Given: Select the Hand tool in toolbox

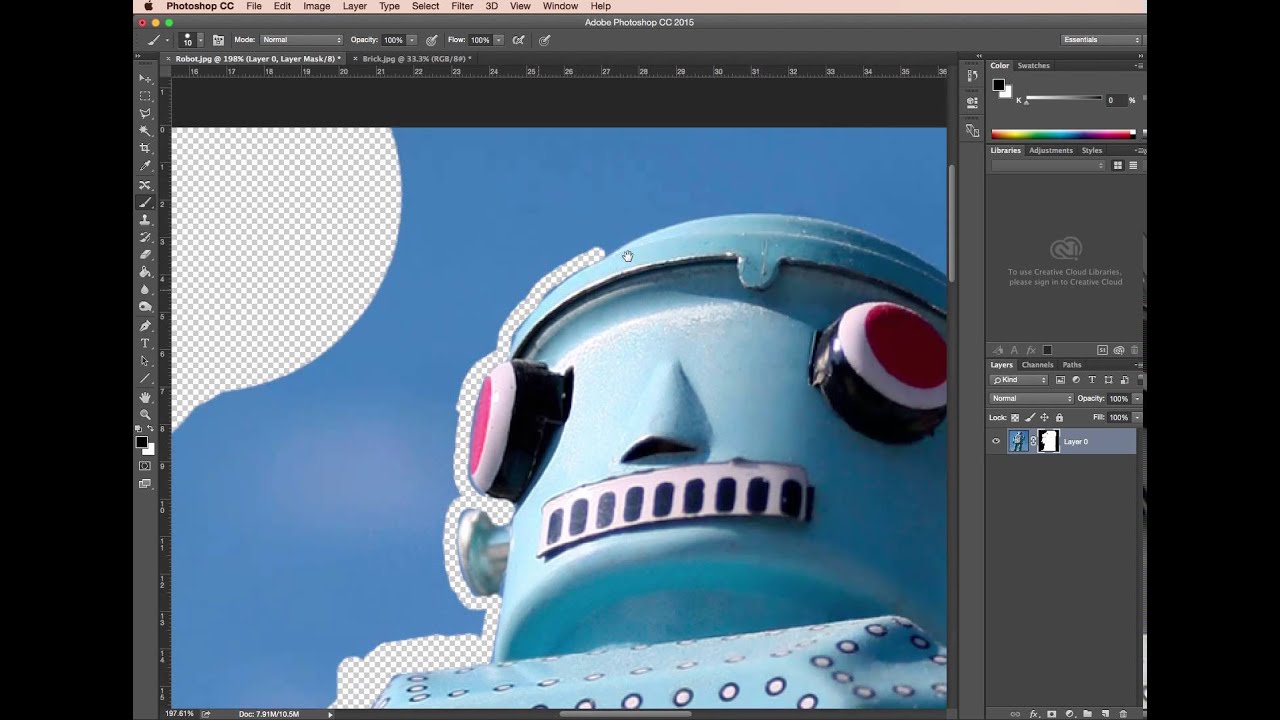Looking at the screenshot, I should (145, 397).
